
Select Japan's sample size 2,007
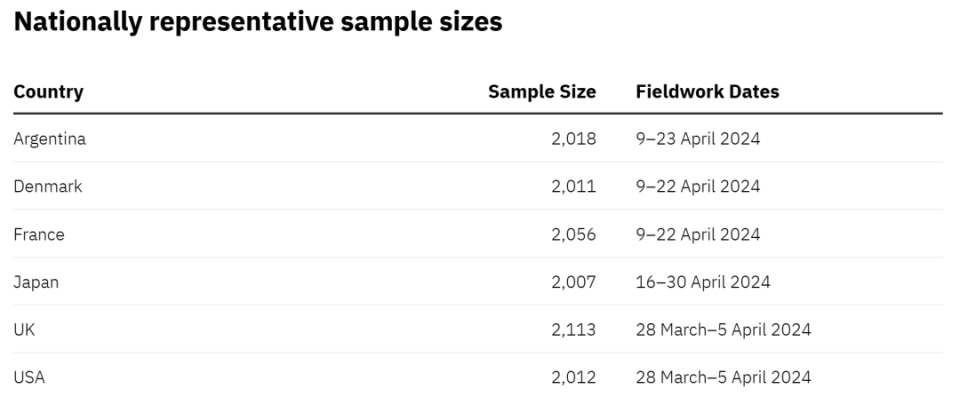click(574, 282)
